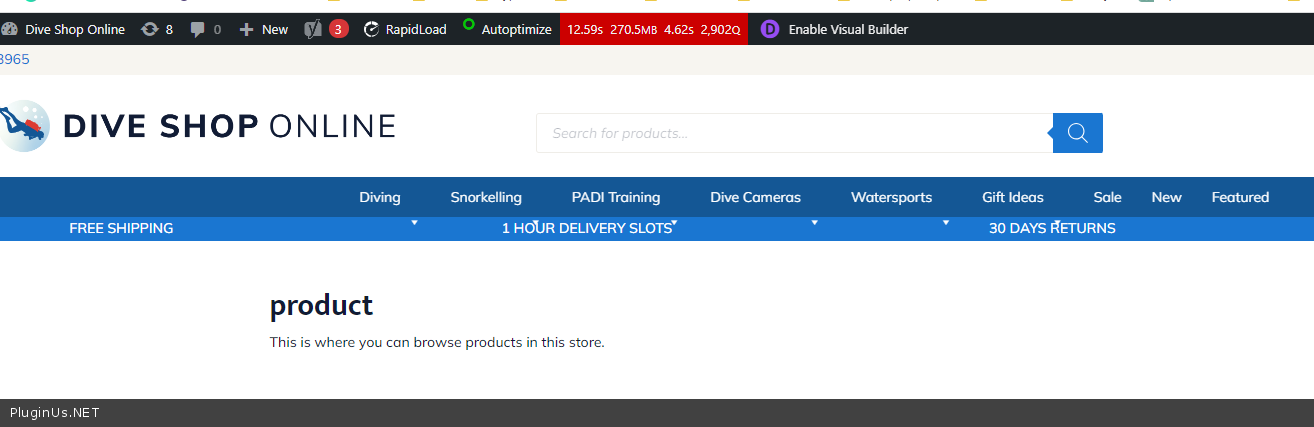Click the updates icon showing 8

coord(157,29)
